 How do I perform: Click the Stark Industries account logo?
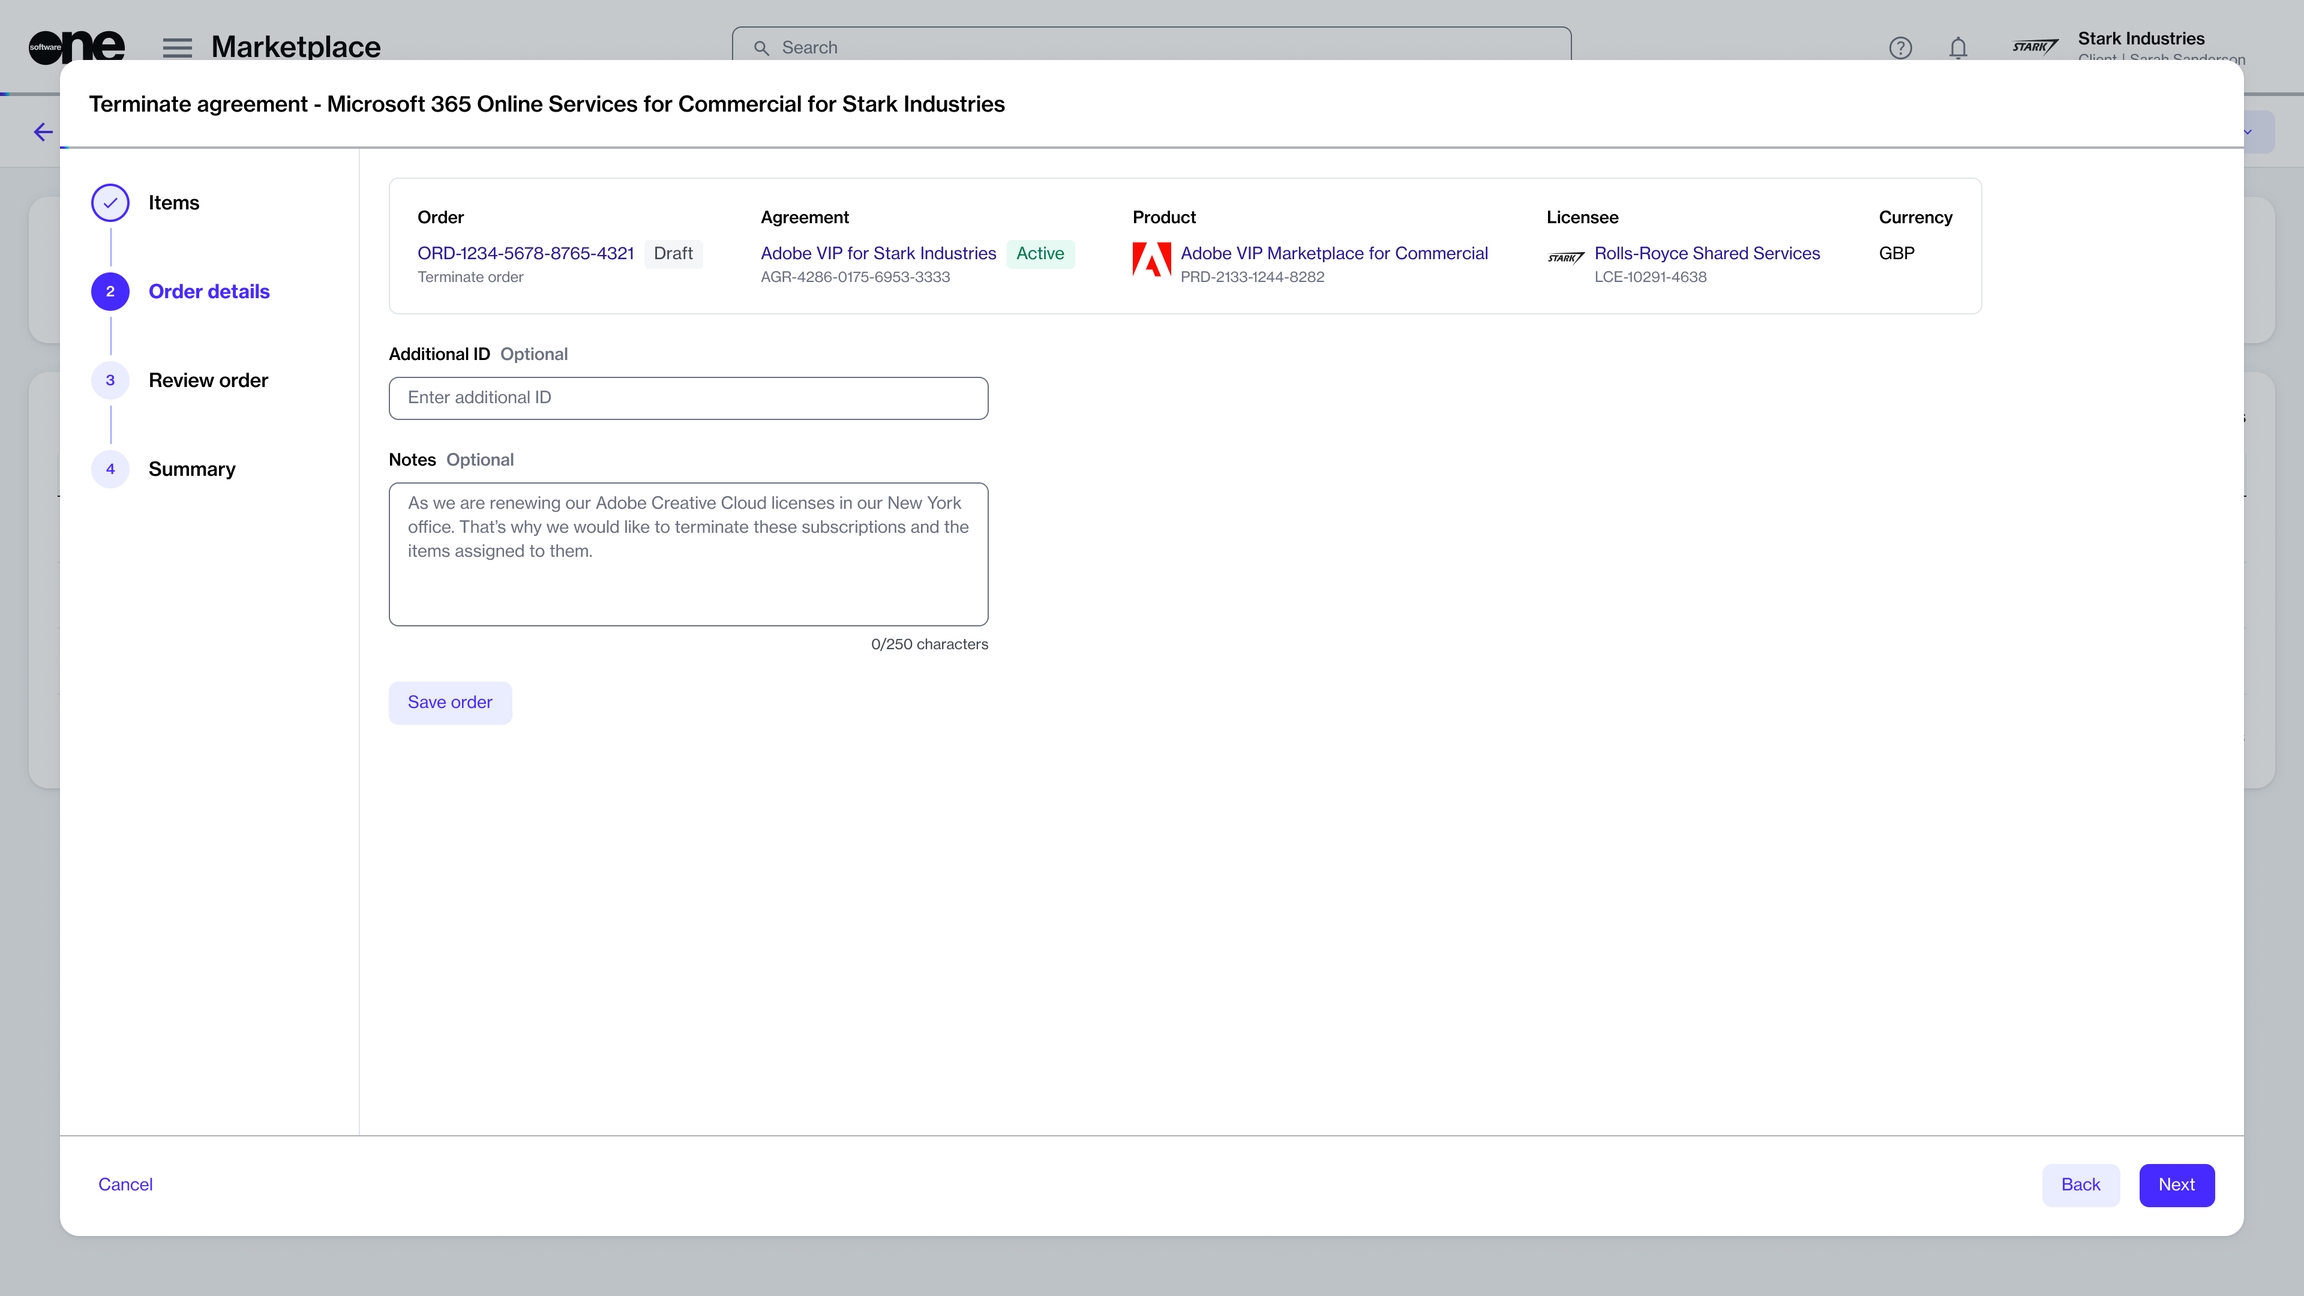[x=2035, y=46]
